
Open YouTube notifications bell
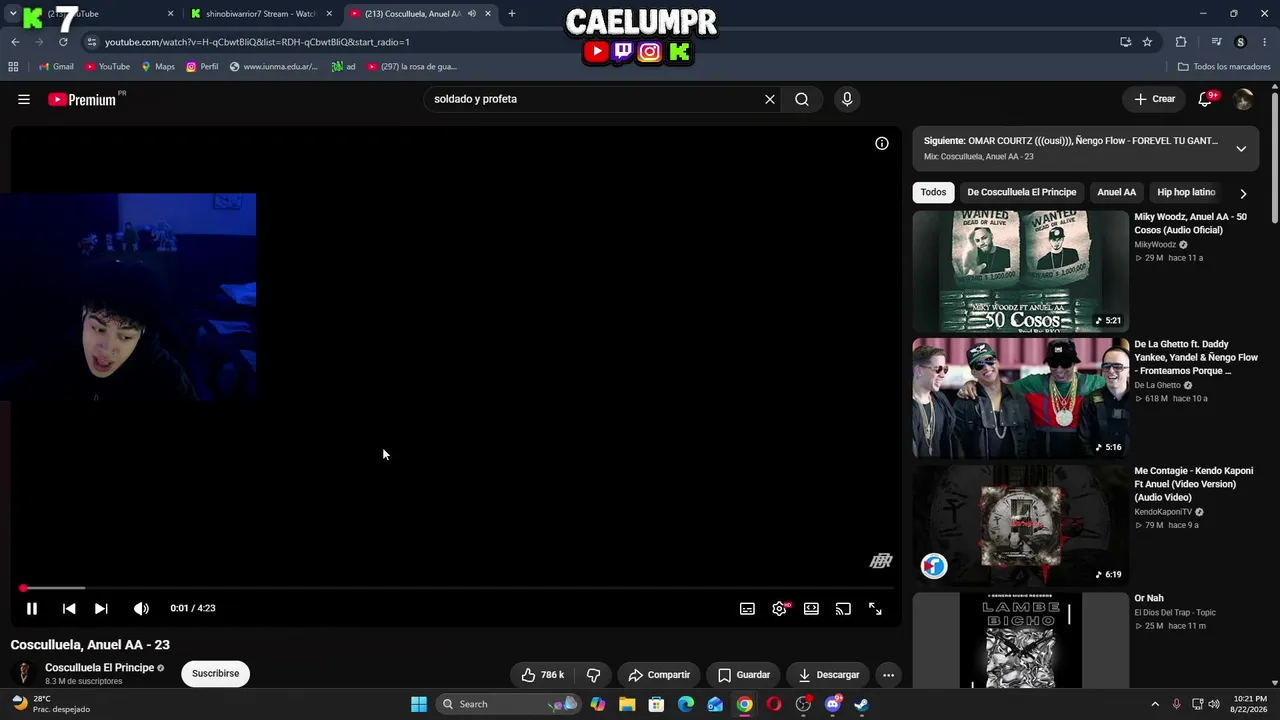coord(1205,99)
